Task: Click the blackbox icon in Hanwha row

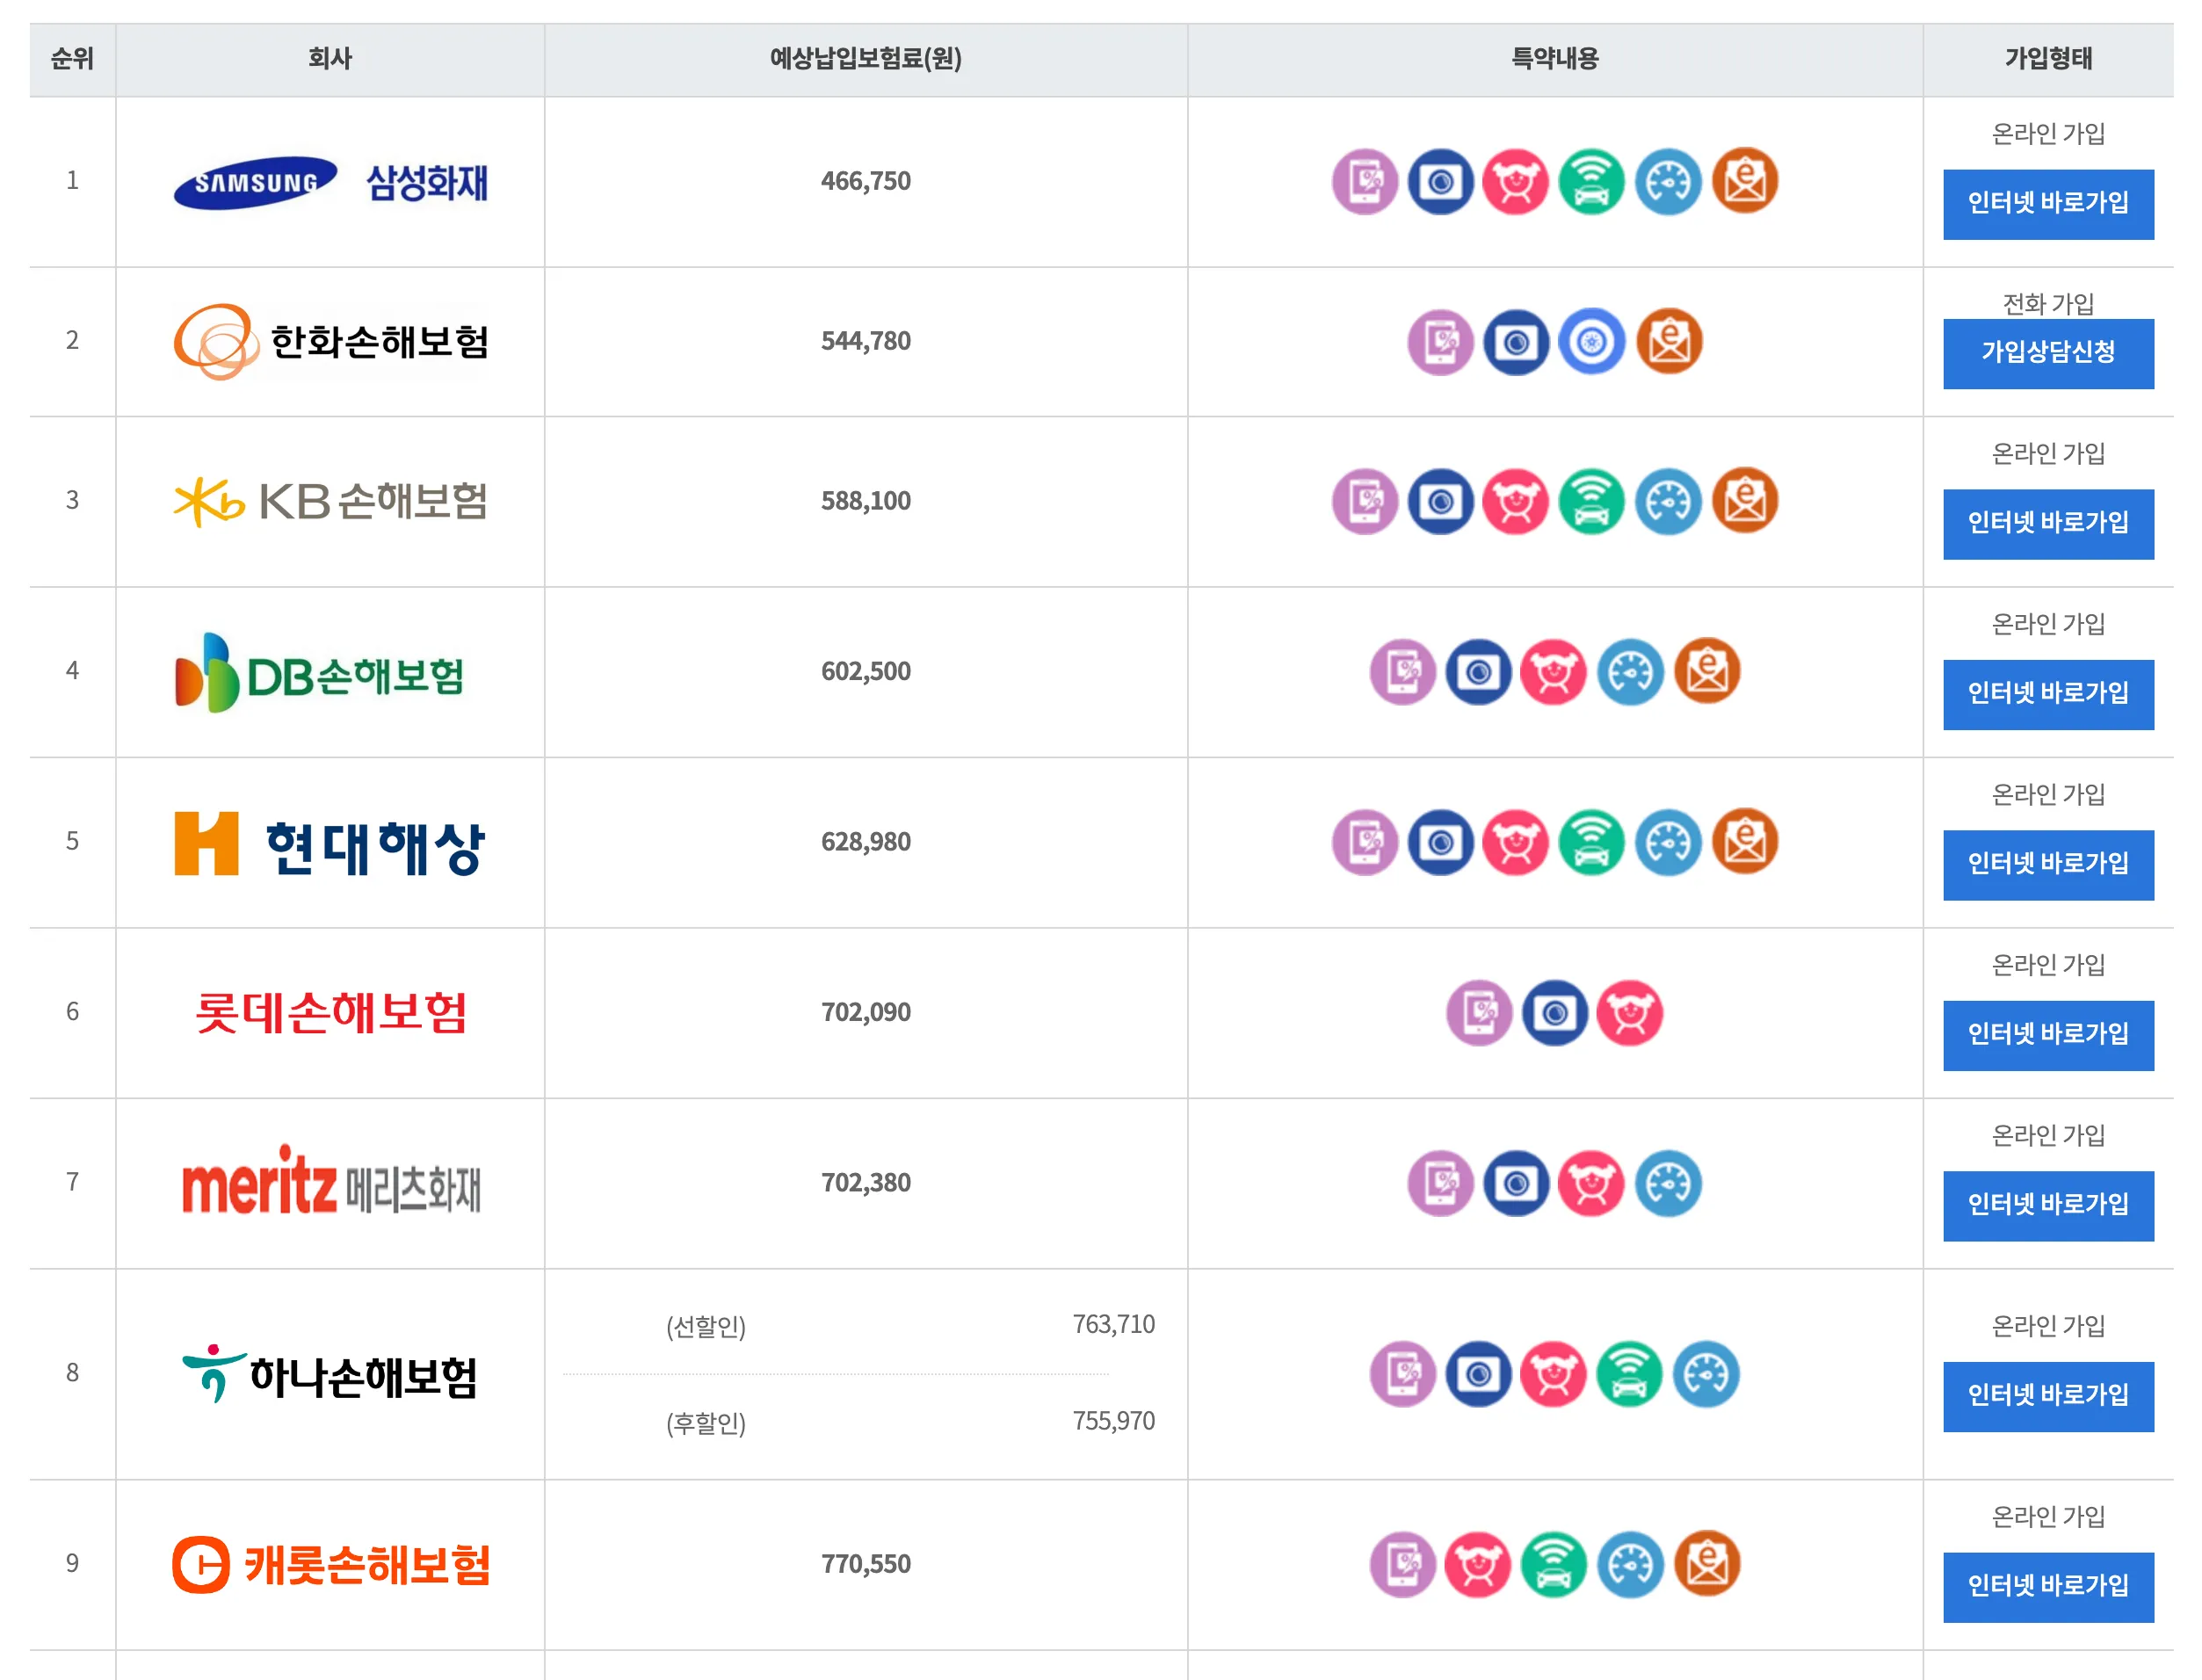Action: point(1517,341)
